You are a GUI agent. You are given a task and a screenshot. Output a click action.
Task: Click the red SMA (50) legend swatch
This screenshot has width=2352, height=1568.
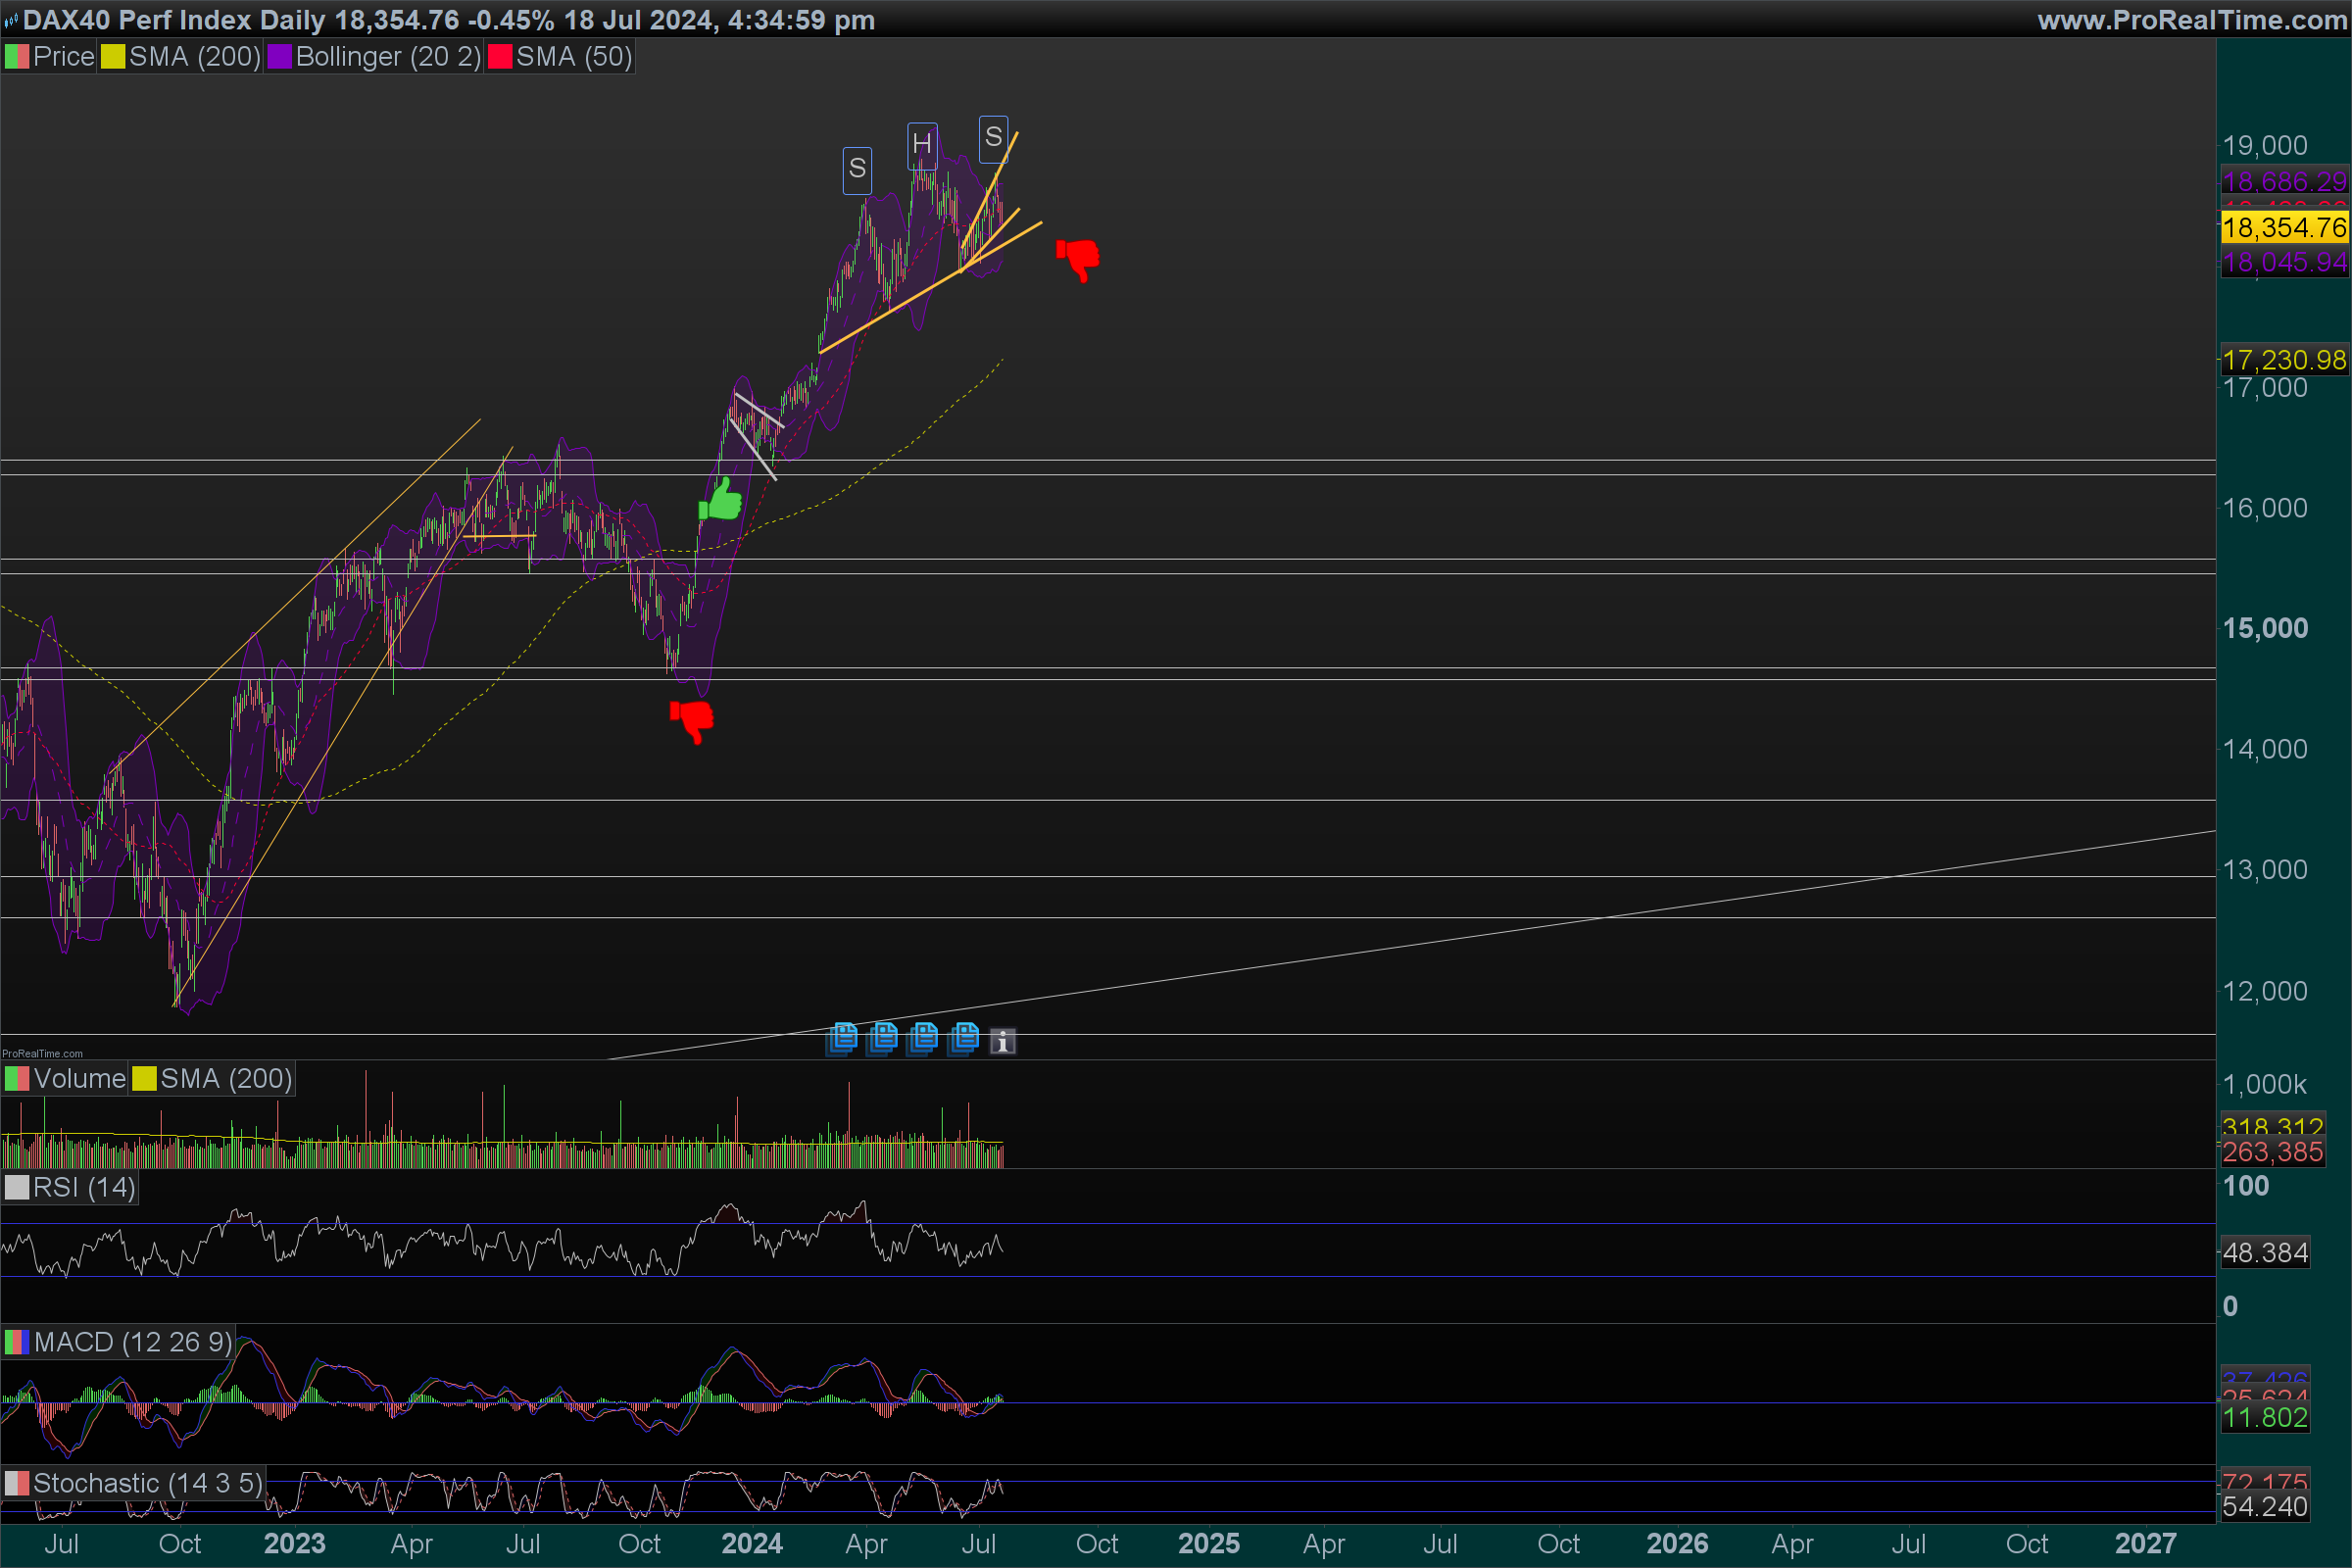(x=499, y=57)
